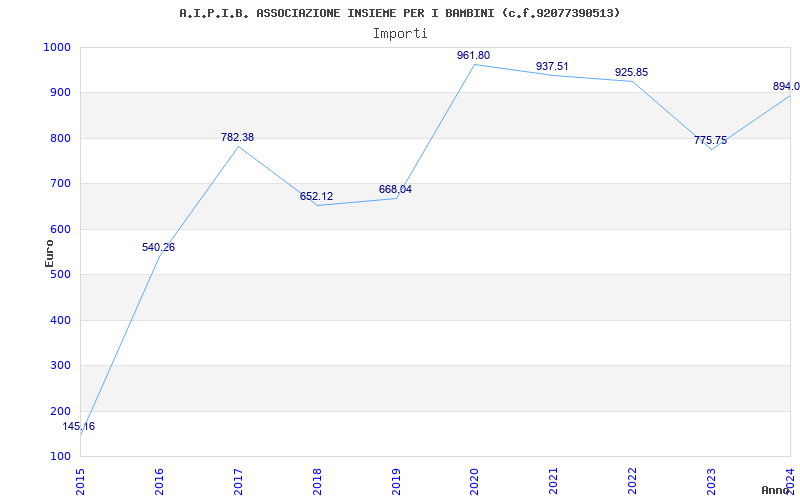Image resolution: width=800 pixels, height=500 pixels.
Task: Select data label 925.85
Action: (x=631, y=72)
